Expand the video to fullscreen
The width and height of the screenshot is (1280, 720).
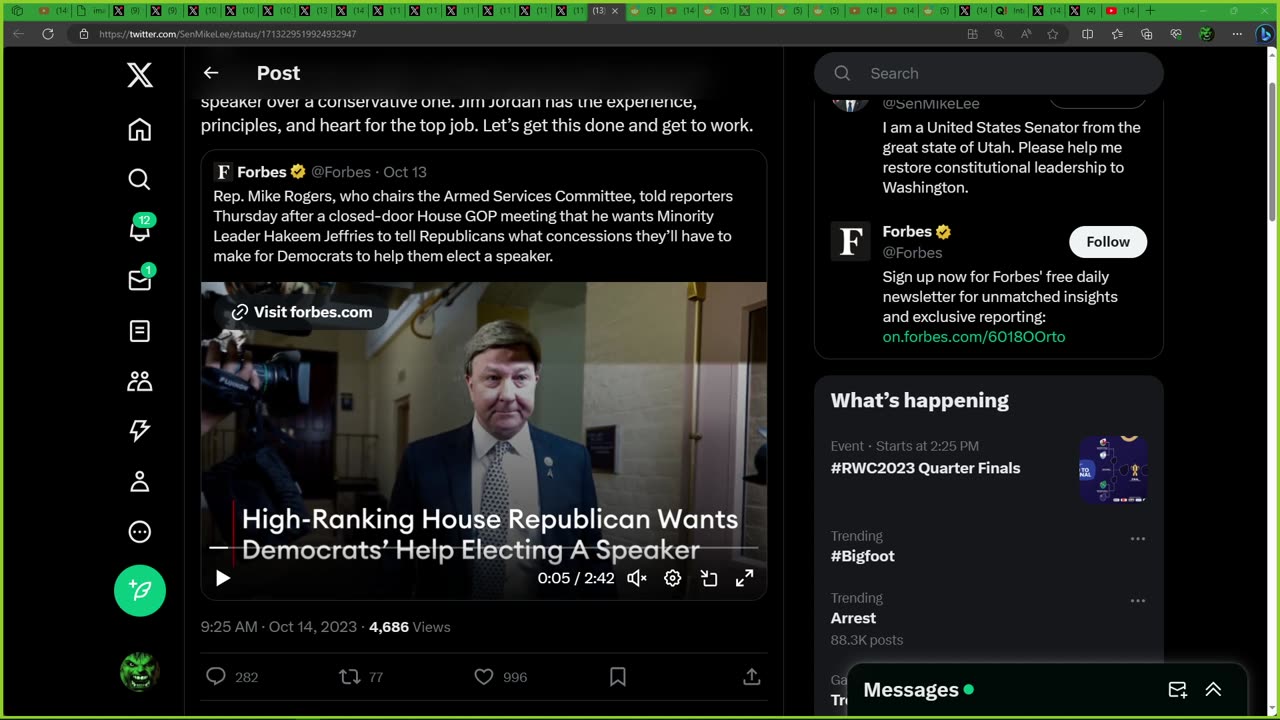point(745,578)
